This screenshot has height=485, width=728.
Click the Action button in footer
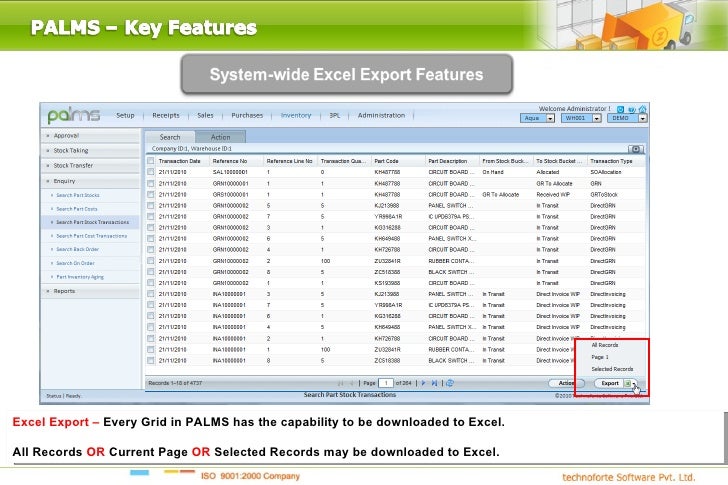566,383
